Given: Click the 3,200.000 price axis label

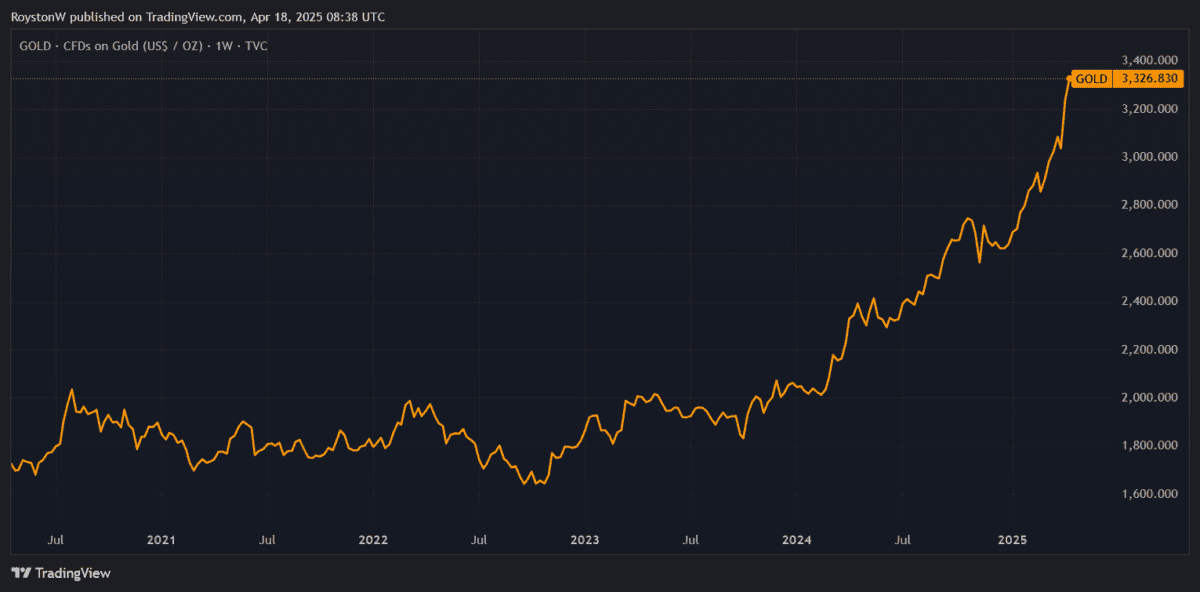Looking at the screenshot, I should click(x=1150, y=108).
